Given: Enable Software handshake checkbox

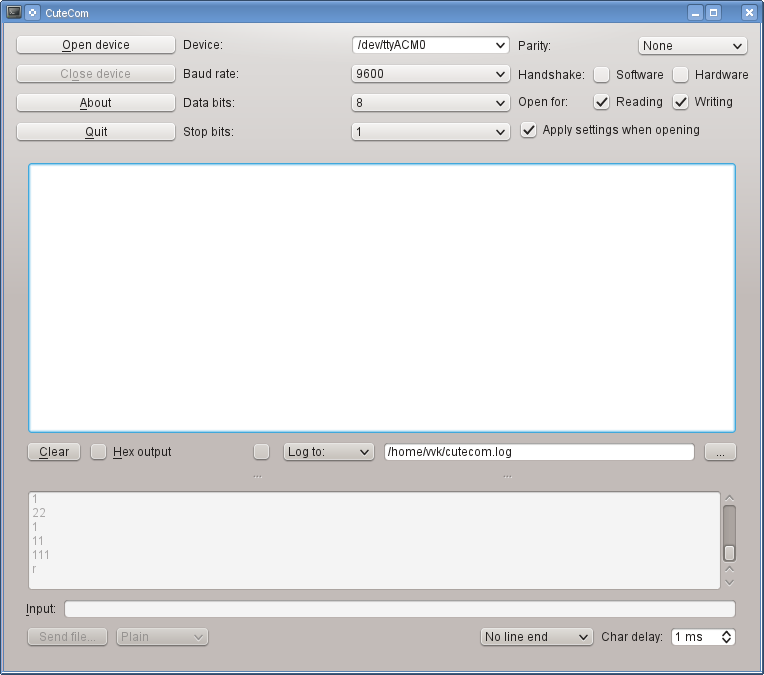Looking at the screenshot, I should pyautogui.click(x=602, y=75).
